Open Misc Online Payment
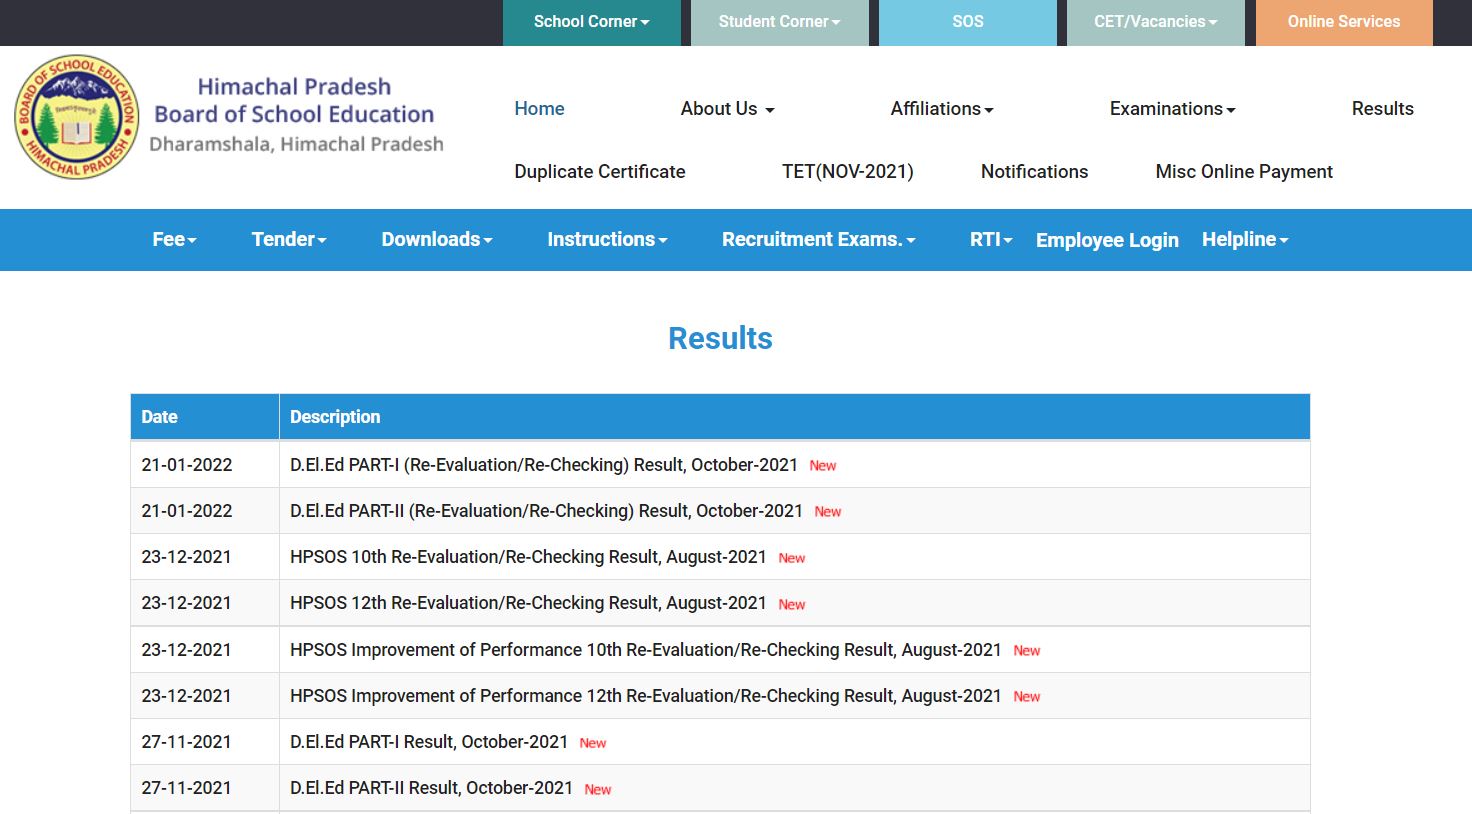 point(1244,172)
